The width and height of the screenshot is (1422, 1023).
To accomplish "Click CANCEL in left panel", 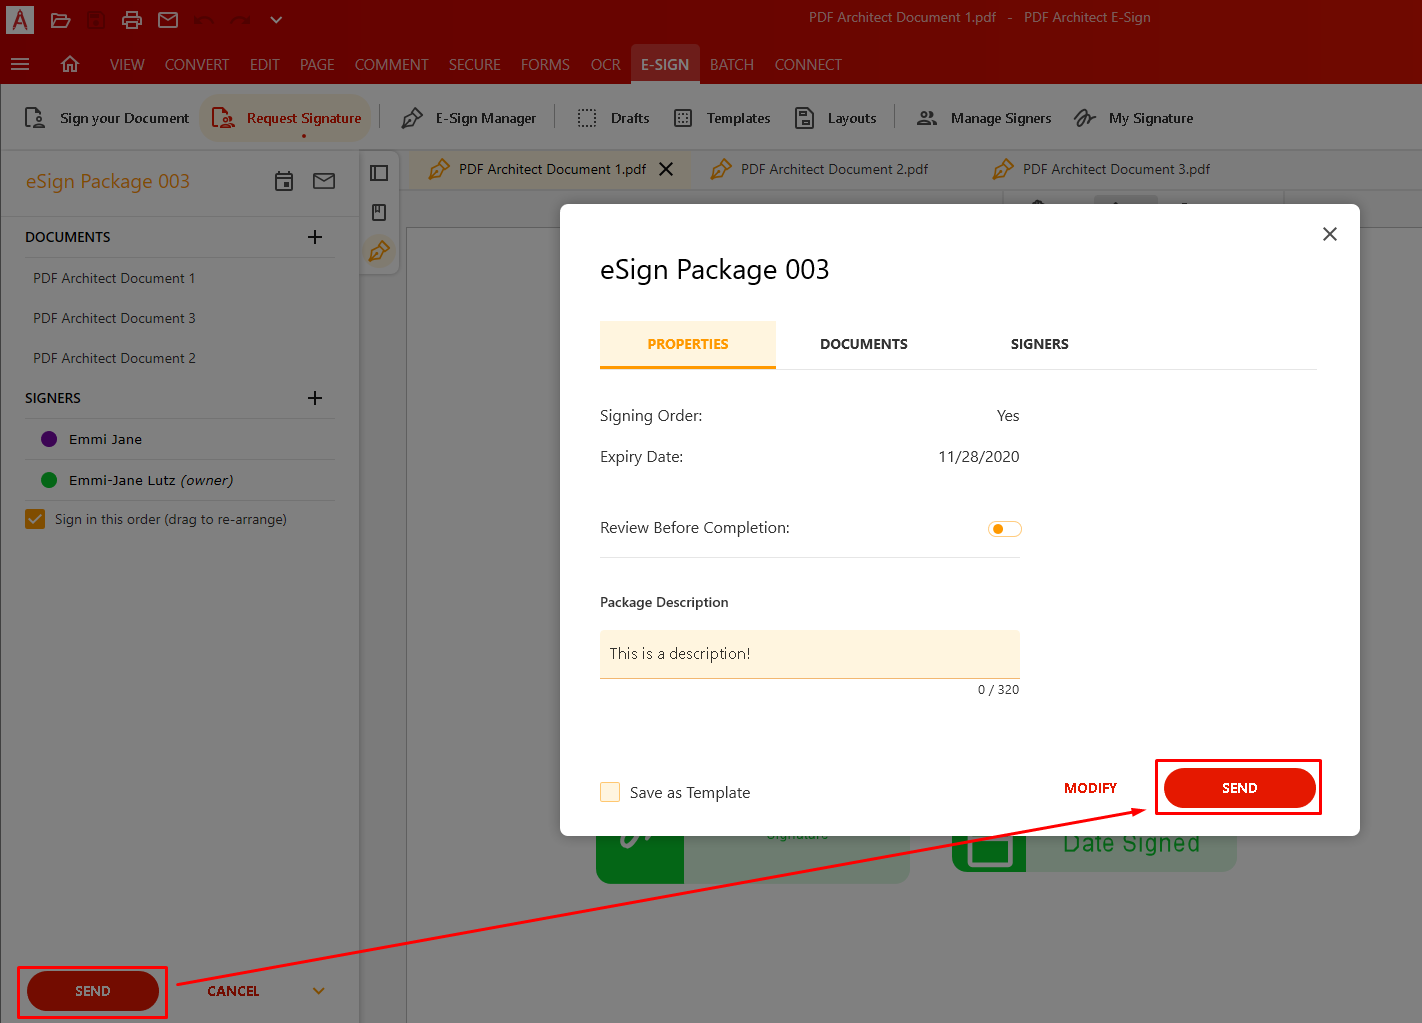I will click(x=233, y=991).
